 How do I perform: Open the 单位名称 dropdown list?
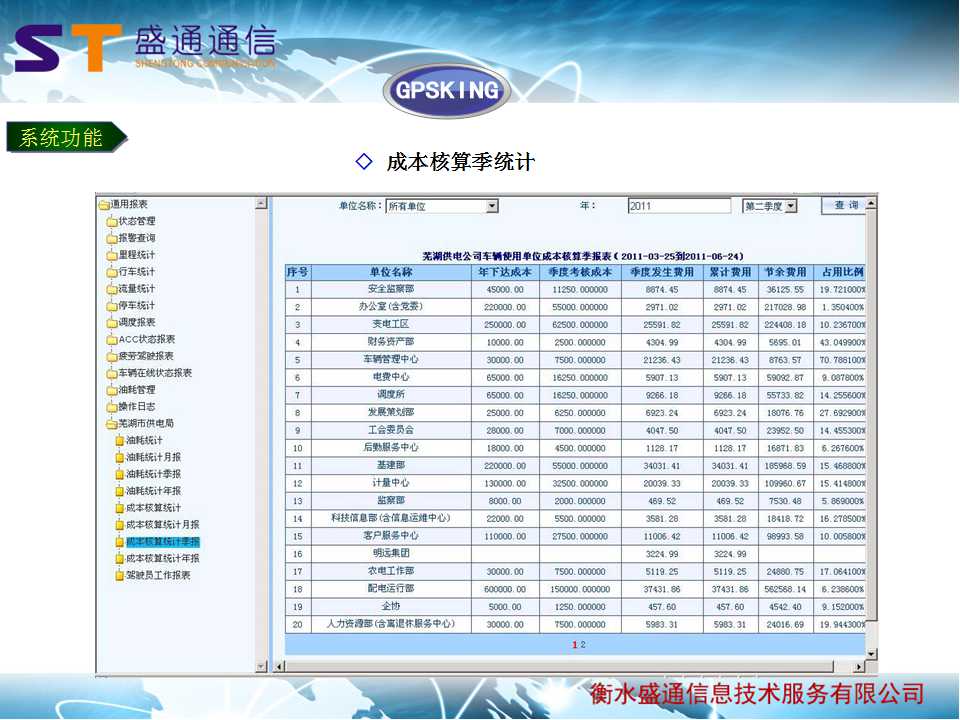click(491, 206)
